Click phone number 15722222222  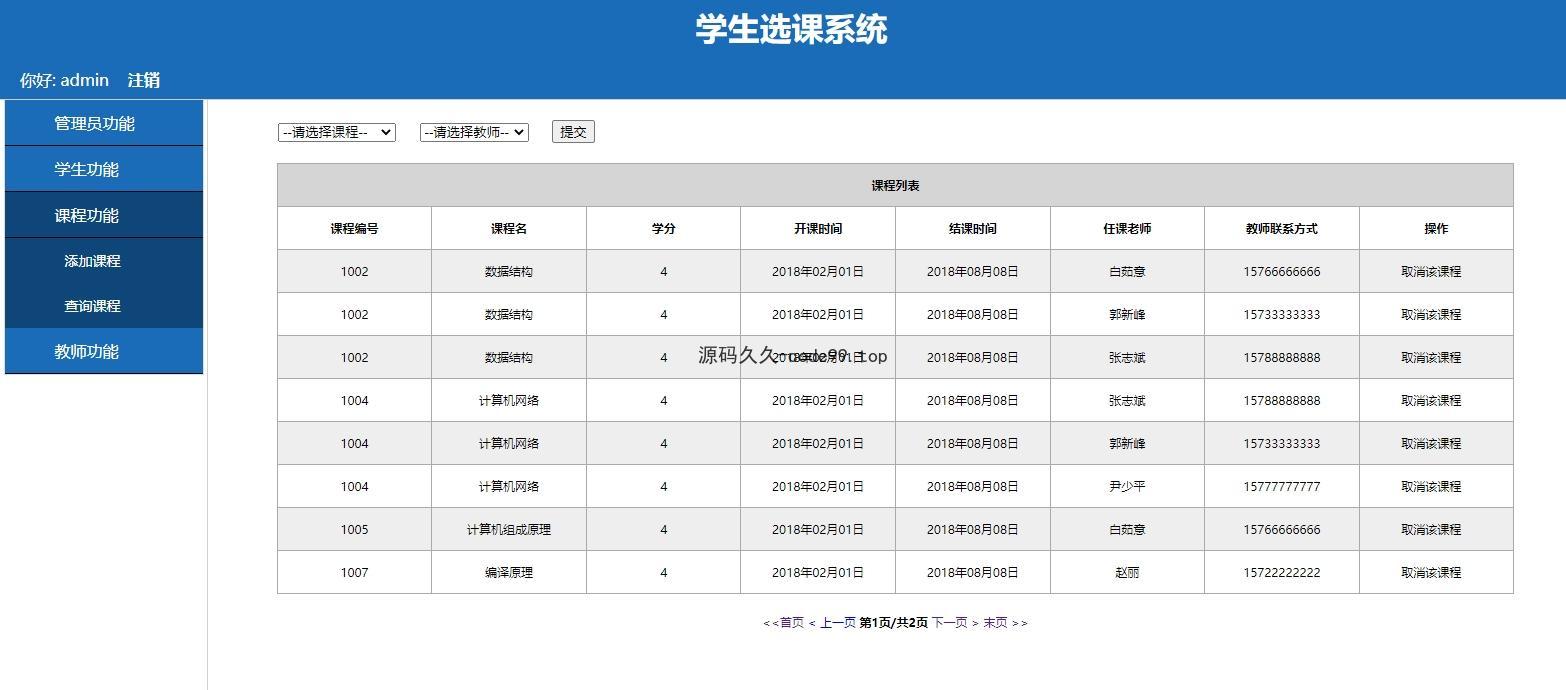click(1282, 573)
